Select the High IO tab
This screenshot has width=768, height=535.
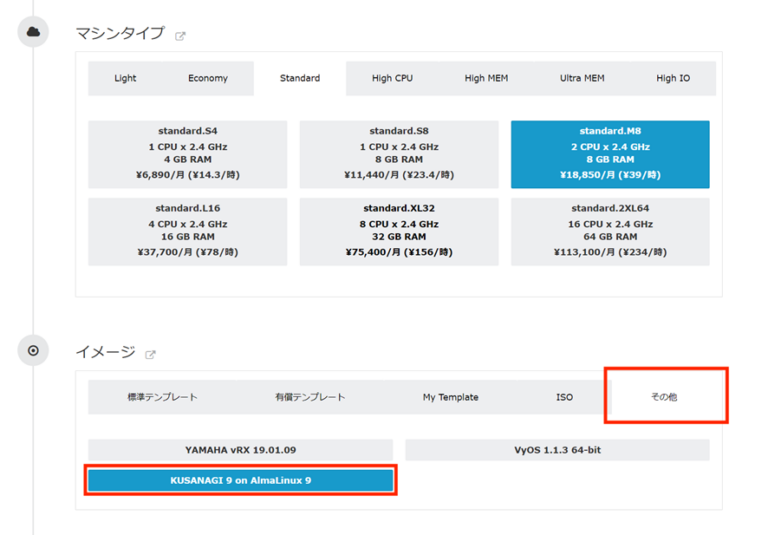[673, 78]
